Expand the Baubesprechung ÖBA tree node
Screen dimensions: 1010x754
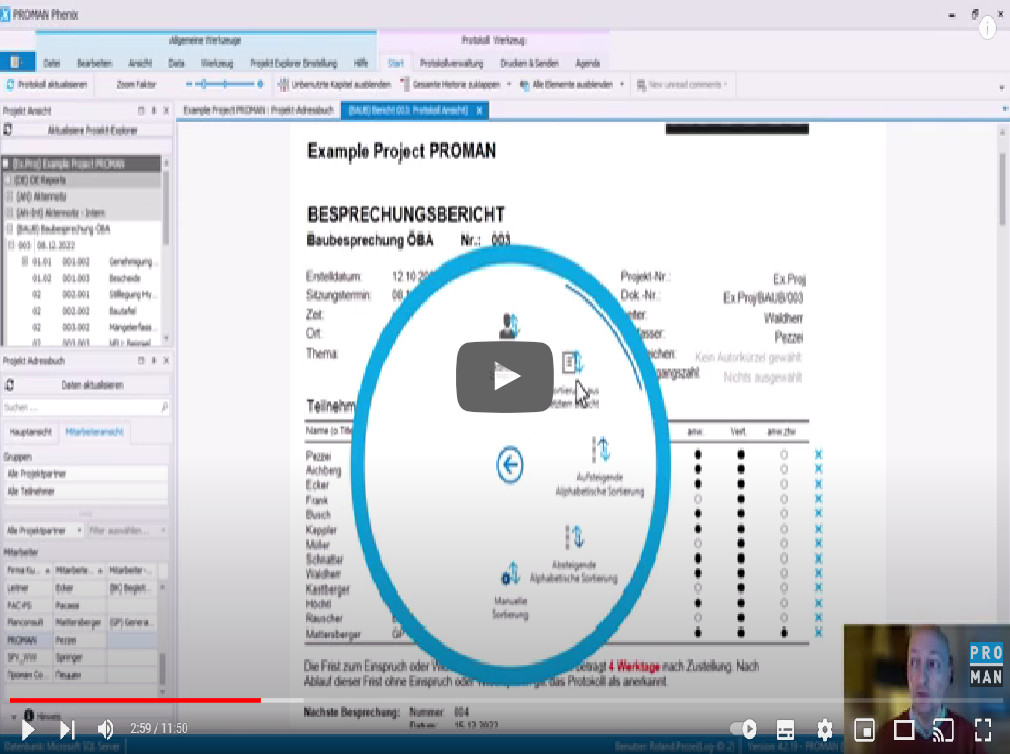click(10, 229)
